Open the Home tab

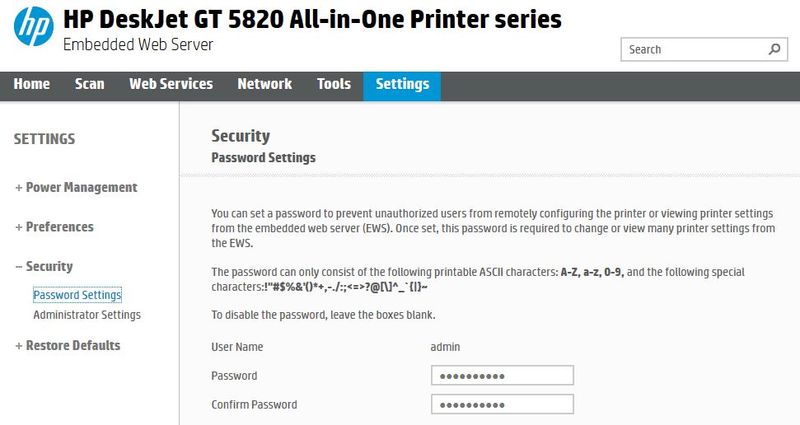click(32, 84)
